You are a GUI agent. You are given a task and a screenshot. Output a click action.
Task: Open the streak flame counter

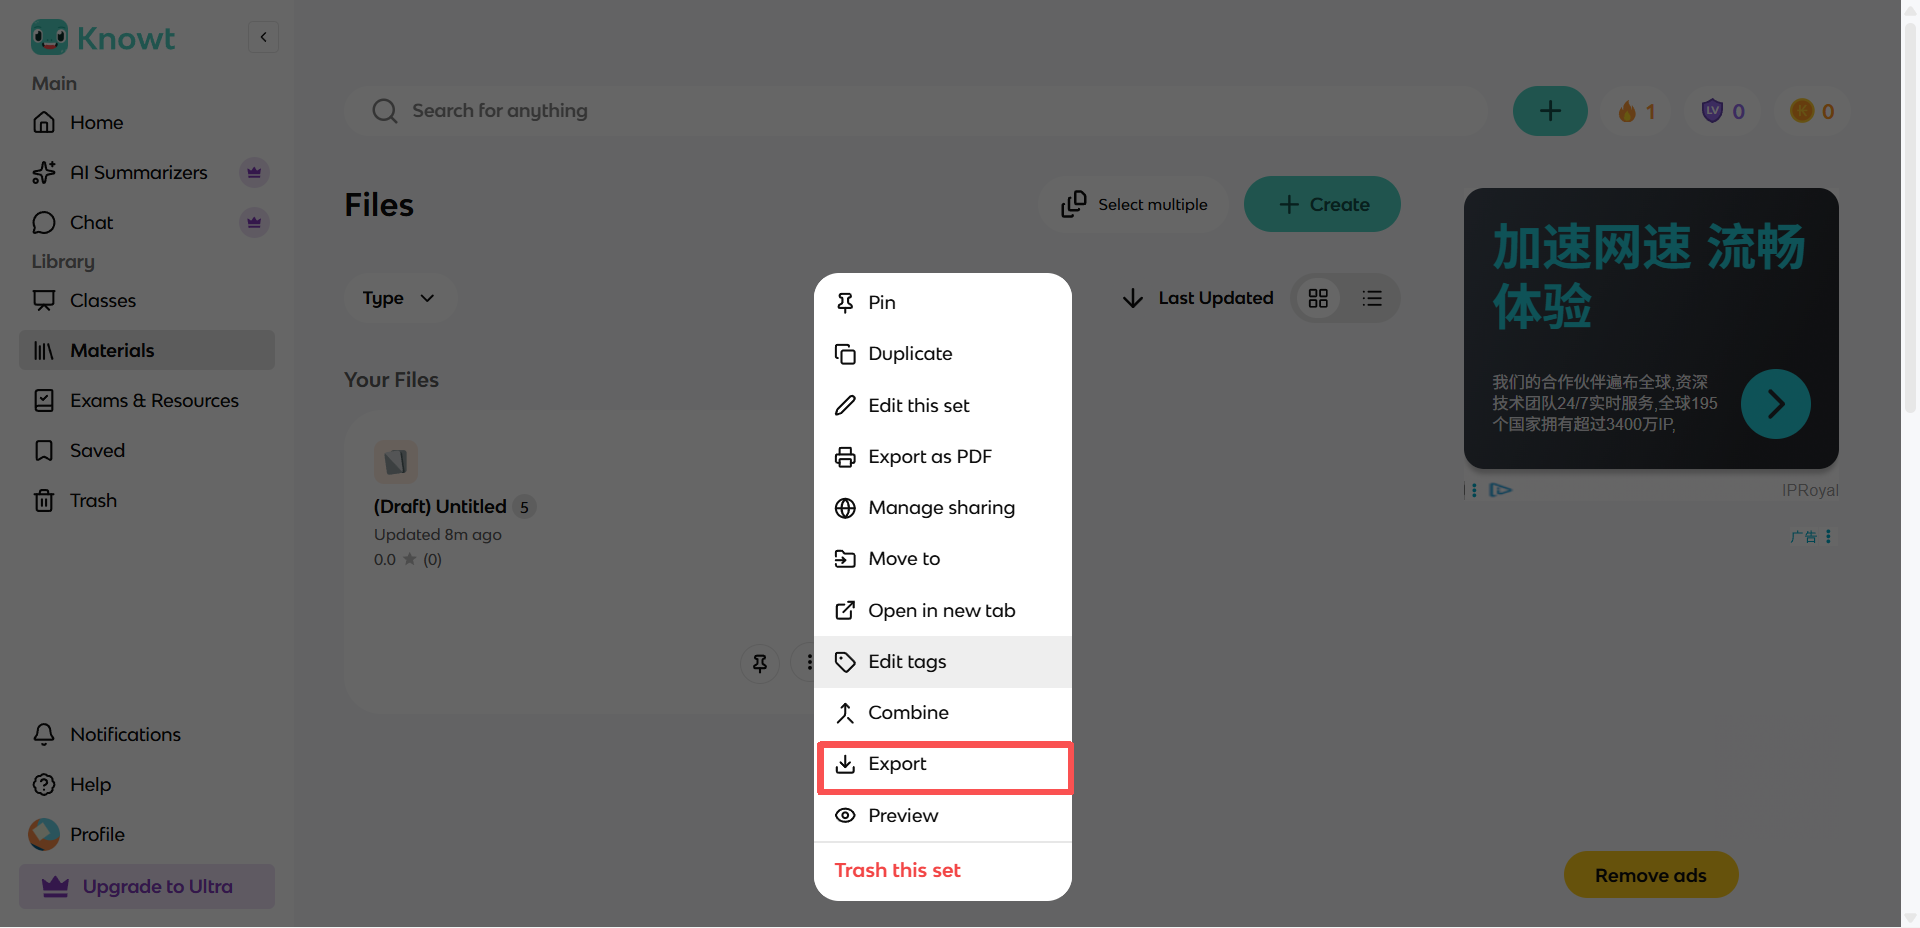(1637, 111)
